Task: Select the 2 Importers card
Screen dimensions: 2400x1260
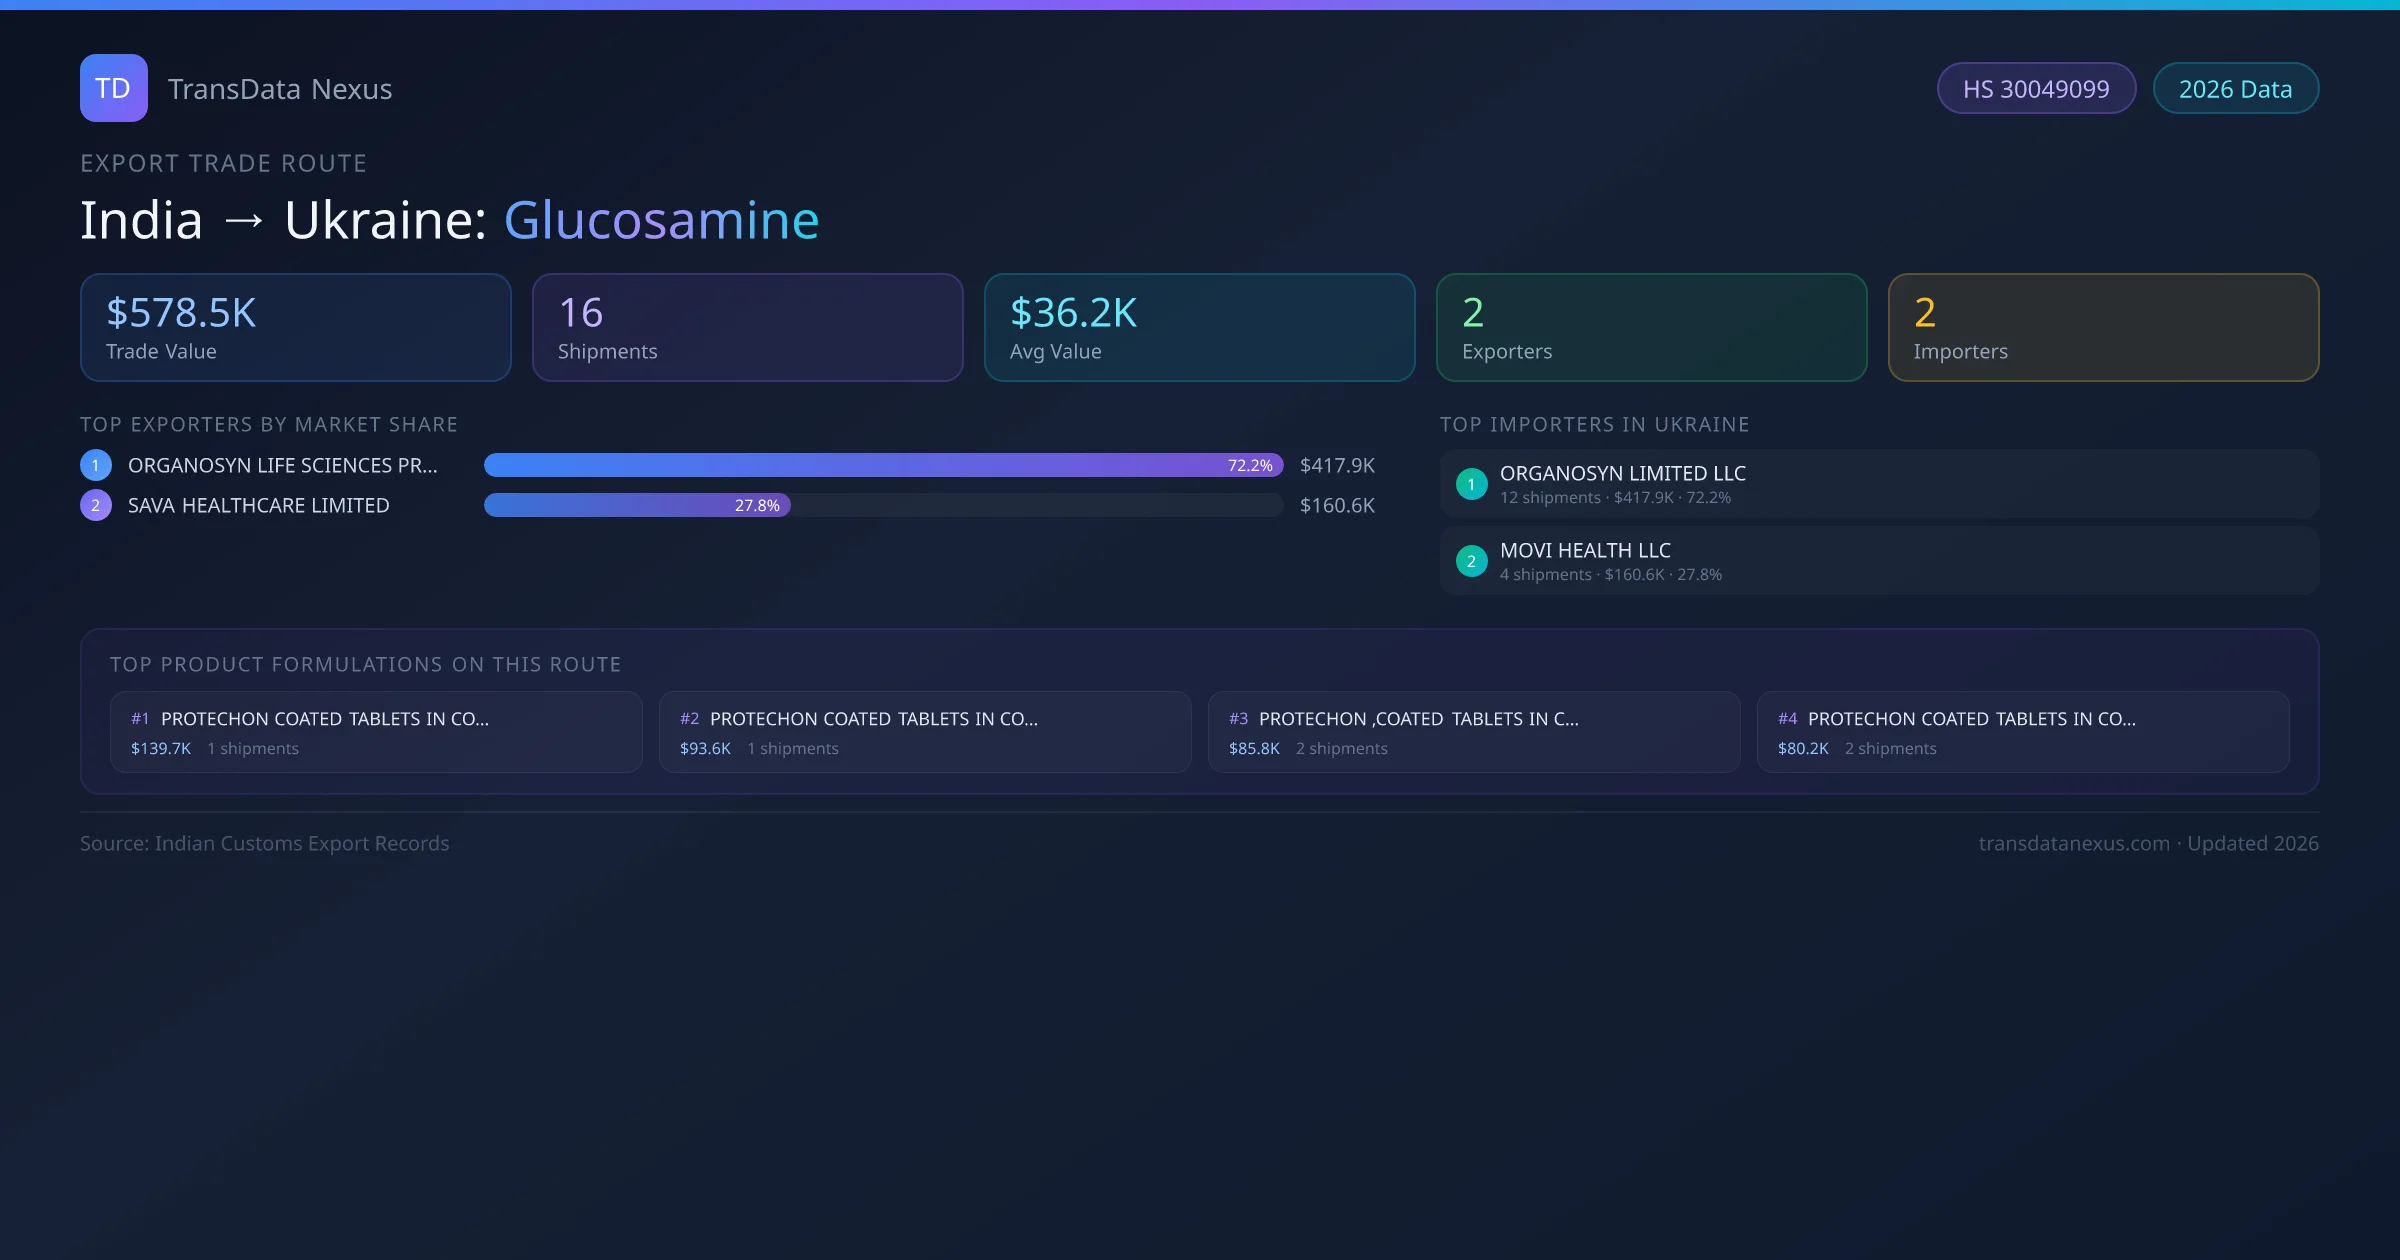Action: (x=2102, y=328)
